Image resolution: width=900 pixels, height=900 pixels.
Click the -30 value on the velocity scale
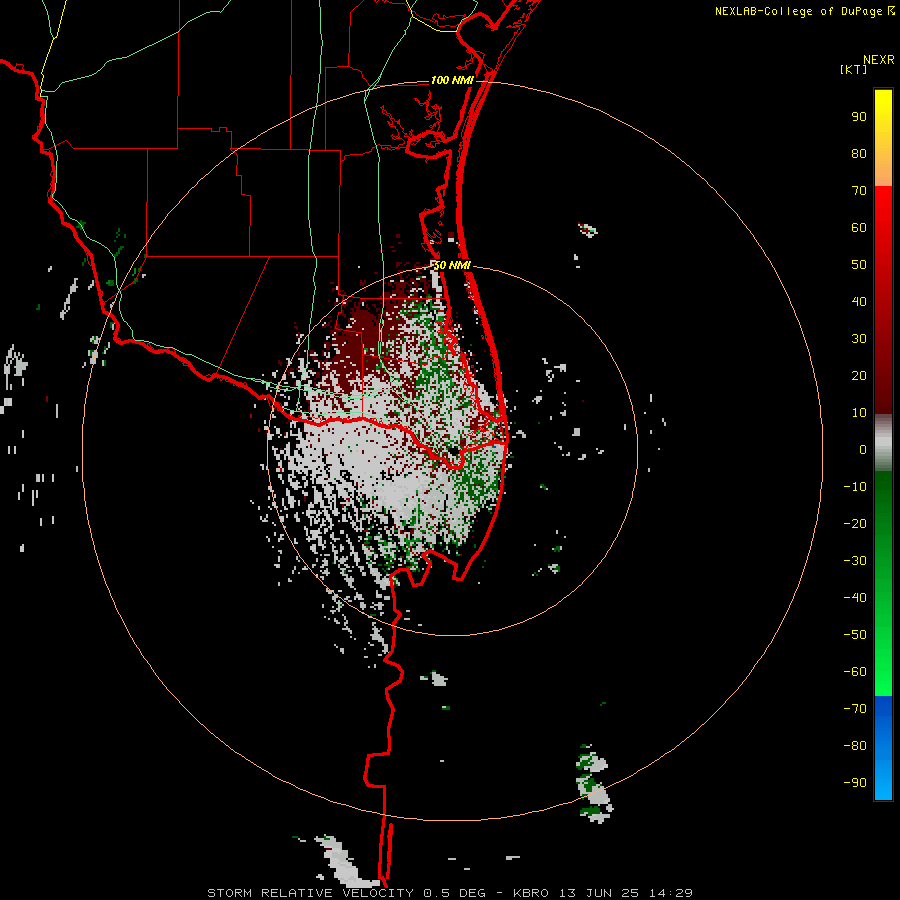pos(855,561)
